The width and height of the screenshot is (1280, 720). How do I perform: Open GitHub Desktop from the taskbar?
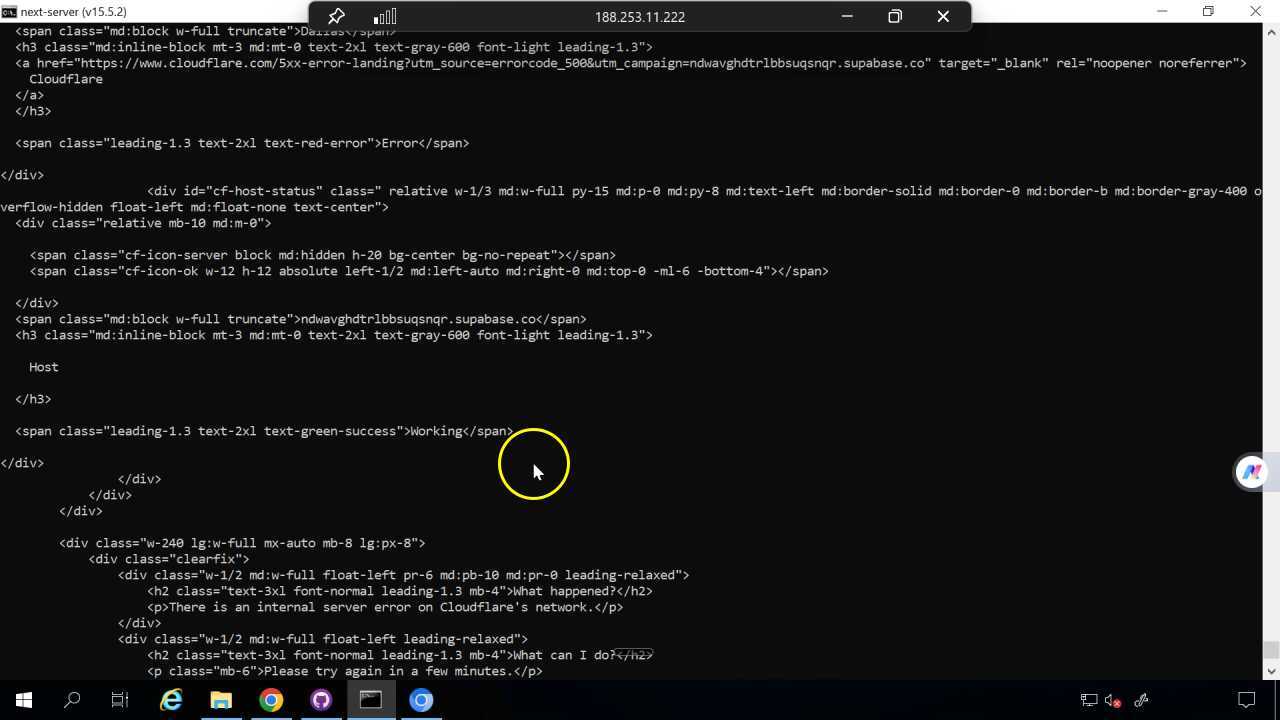[x=321, y=700]
